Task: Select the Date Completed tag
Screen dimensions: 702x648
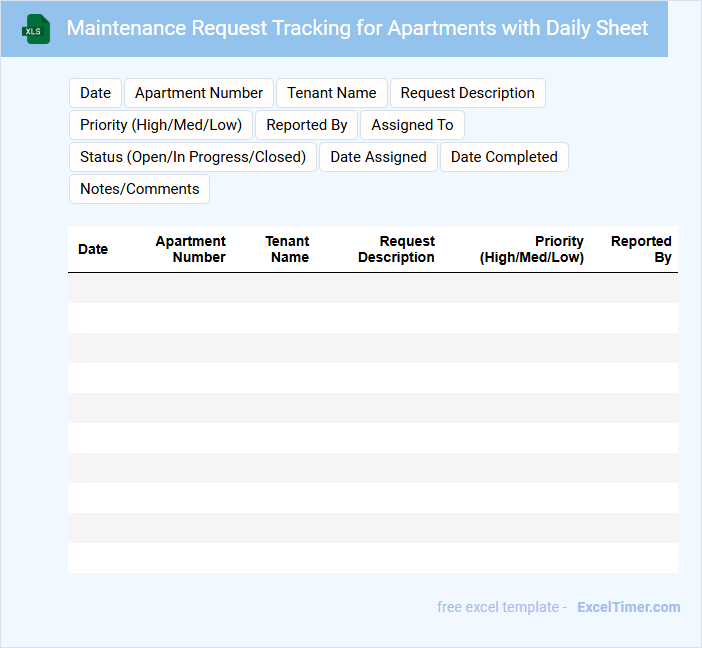Action: (504, 157)
